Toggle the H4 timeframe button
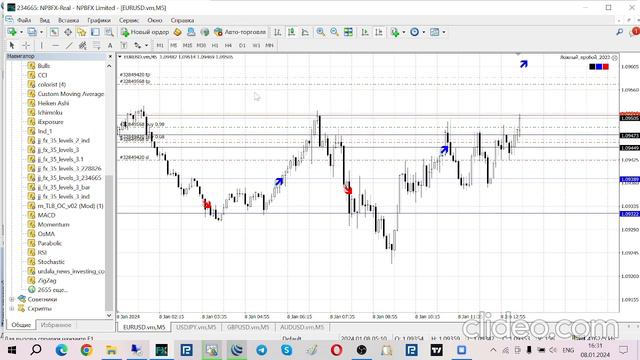The image size is (640, 360). pos(228,45)
